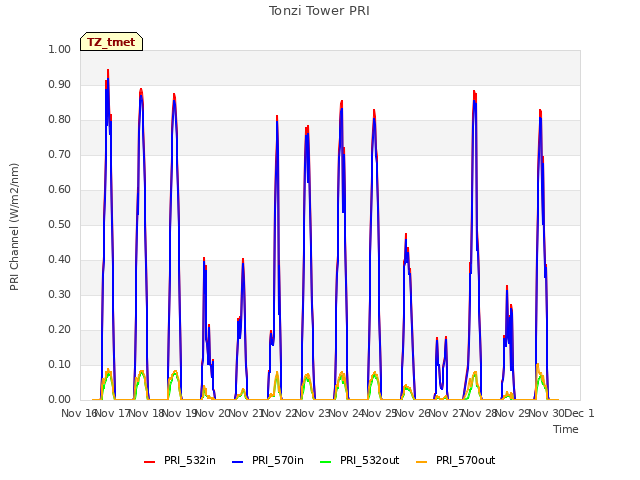Click the Nov 16 x-axis tick label

pyautogui.click(x=79, y=413)
